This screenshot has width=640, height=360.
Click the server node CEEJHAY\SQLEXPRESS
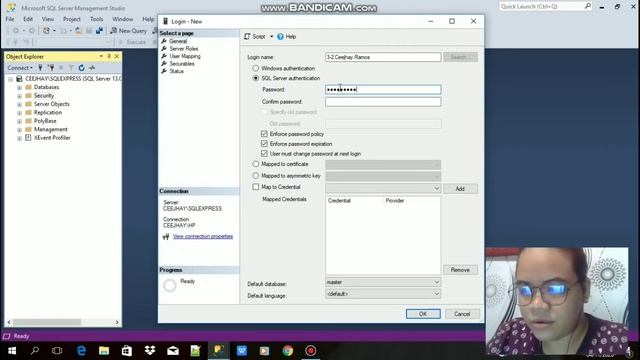point(73,78)
